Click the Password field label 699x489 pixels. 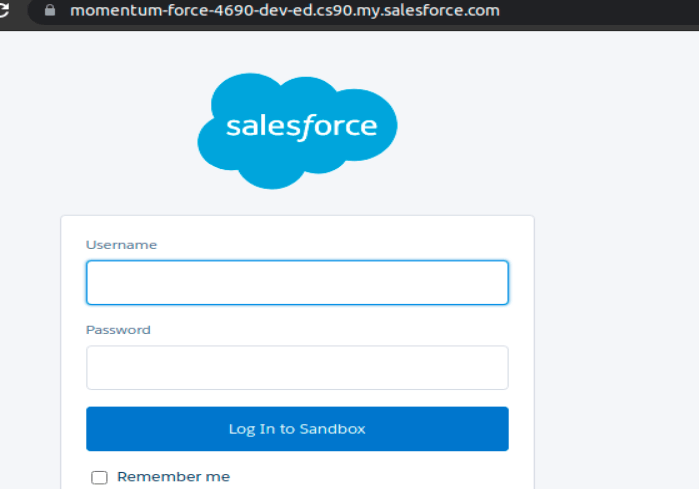click(118, 330)
